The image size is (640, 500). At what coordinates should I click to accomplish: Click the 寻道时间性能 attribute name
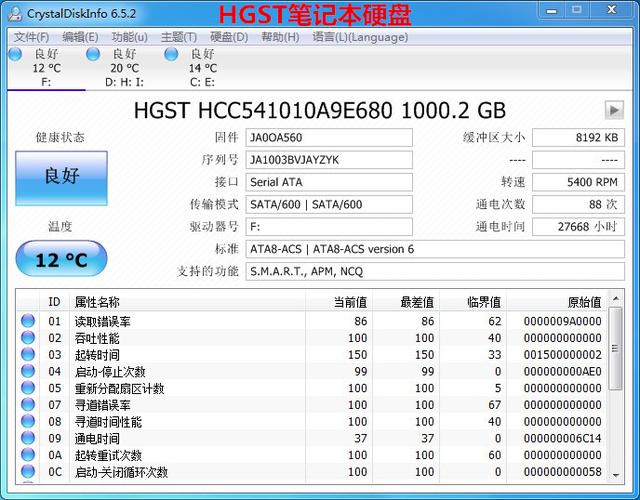(108, 422)
